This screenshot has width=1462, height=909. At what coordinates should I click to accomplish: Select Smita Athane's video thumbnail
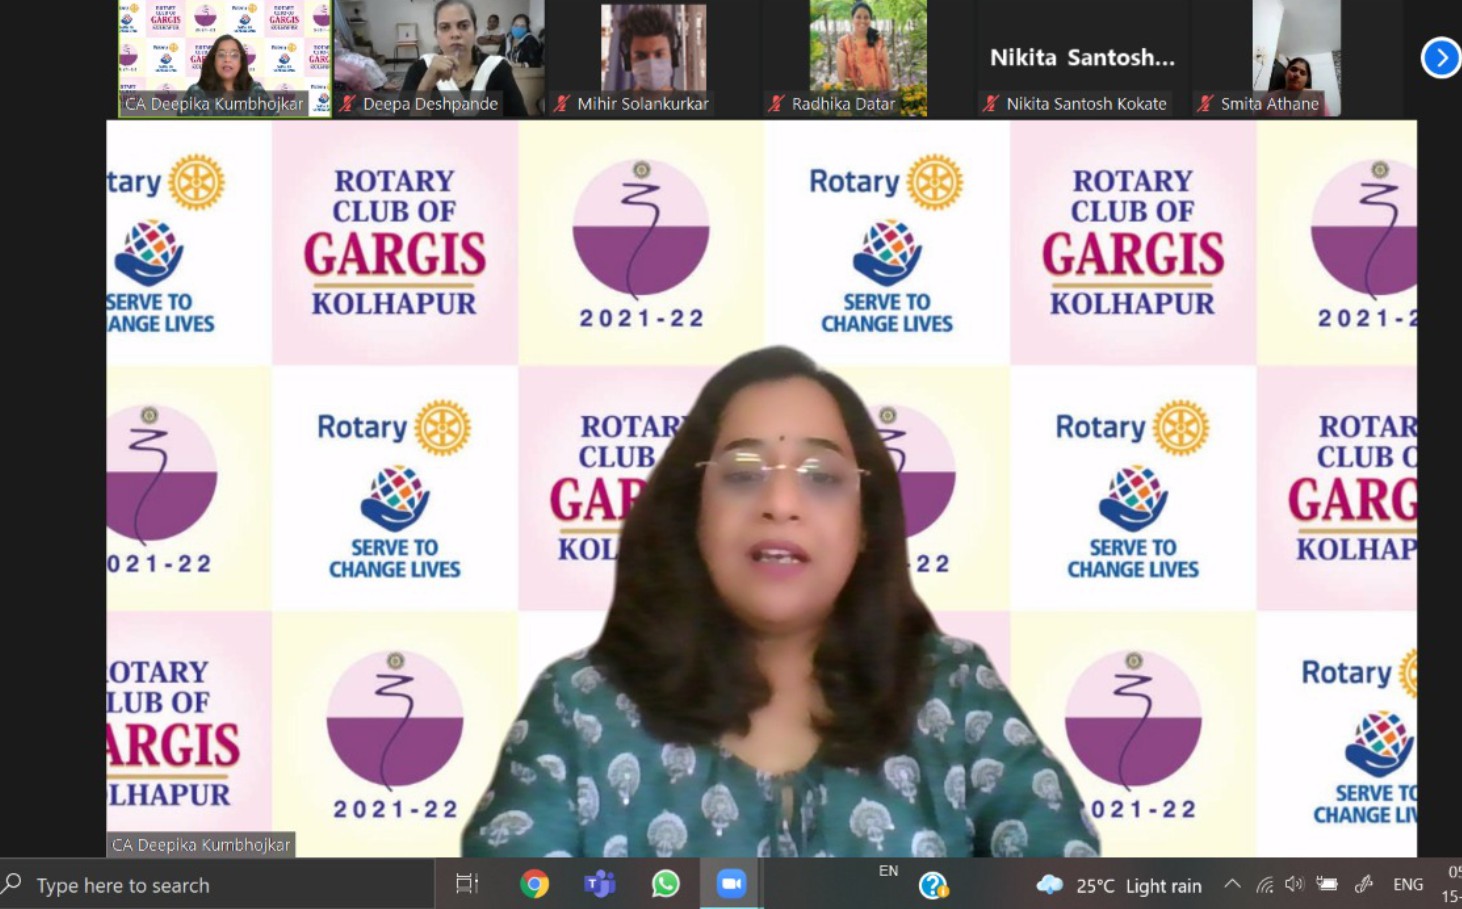click(x=1296, y=58)
